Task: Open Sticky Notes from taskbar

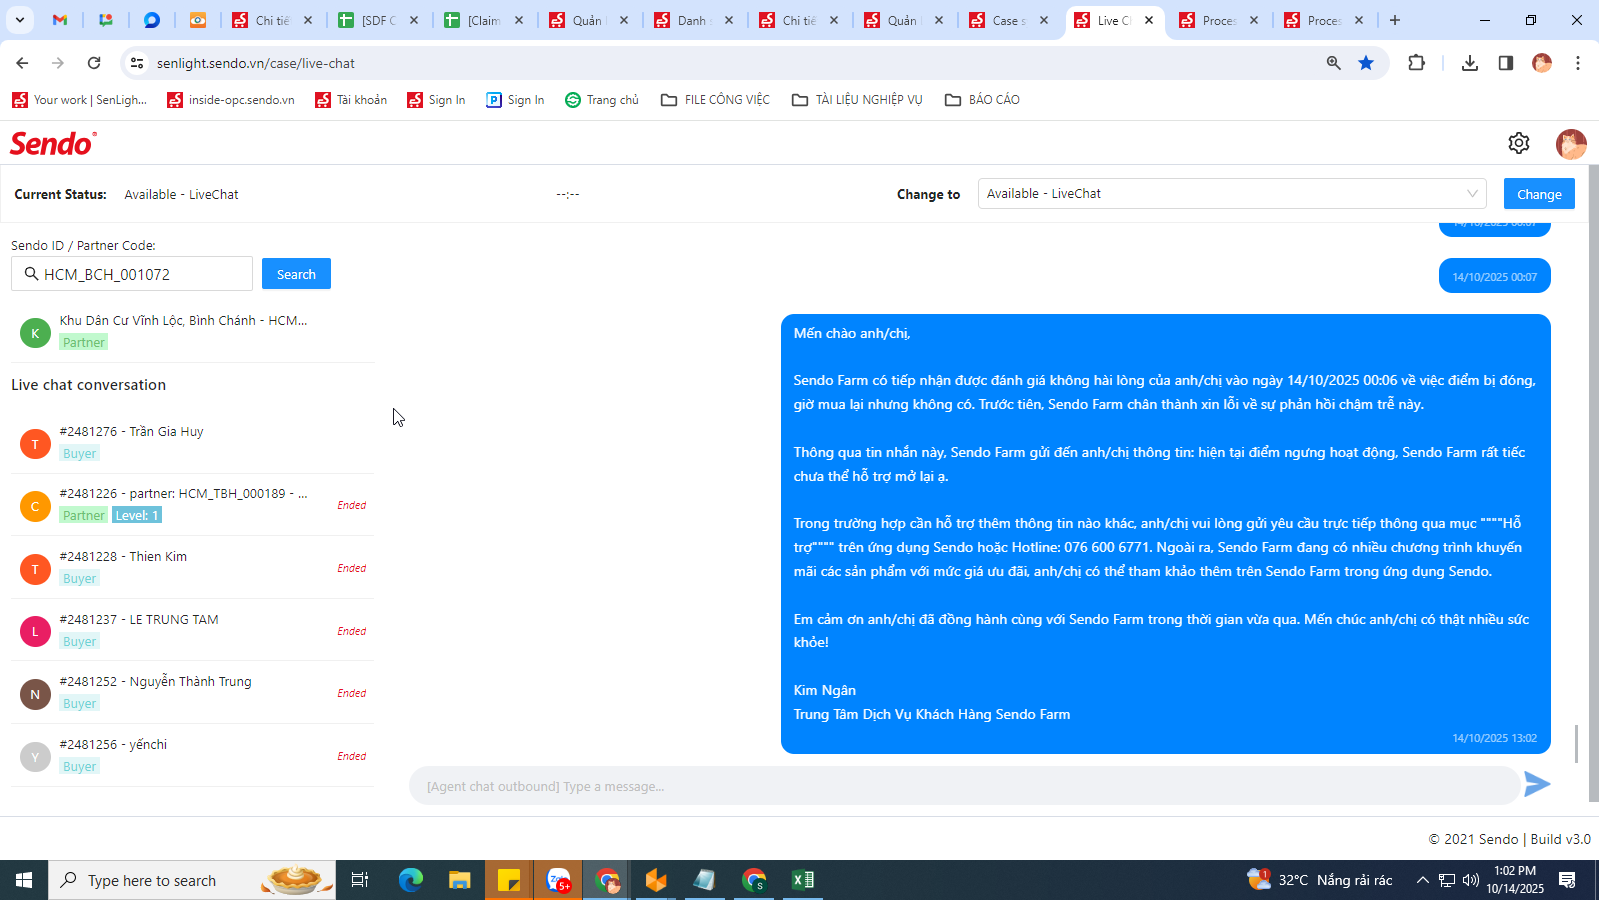Action: 509,880
